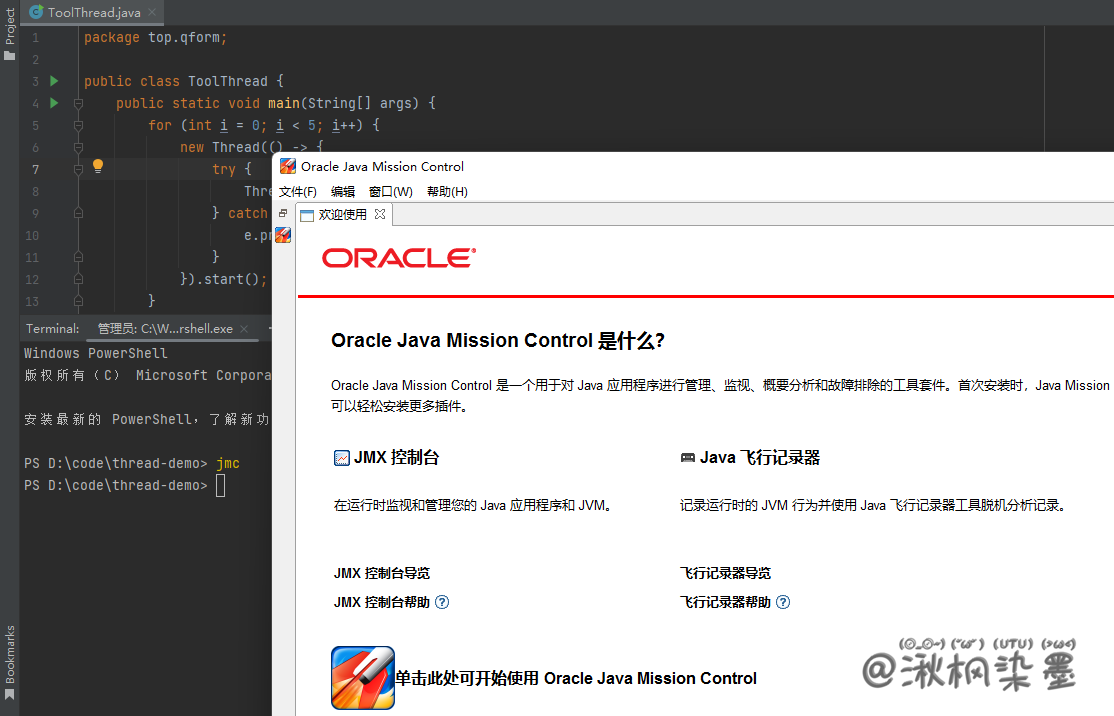Collapse the for loop fold marker

tap(77, 125)
